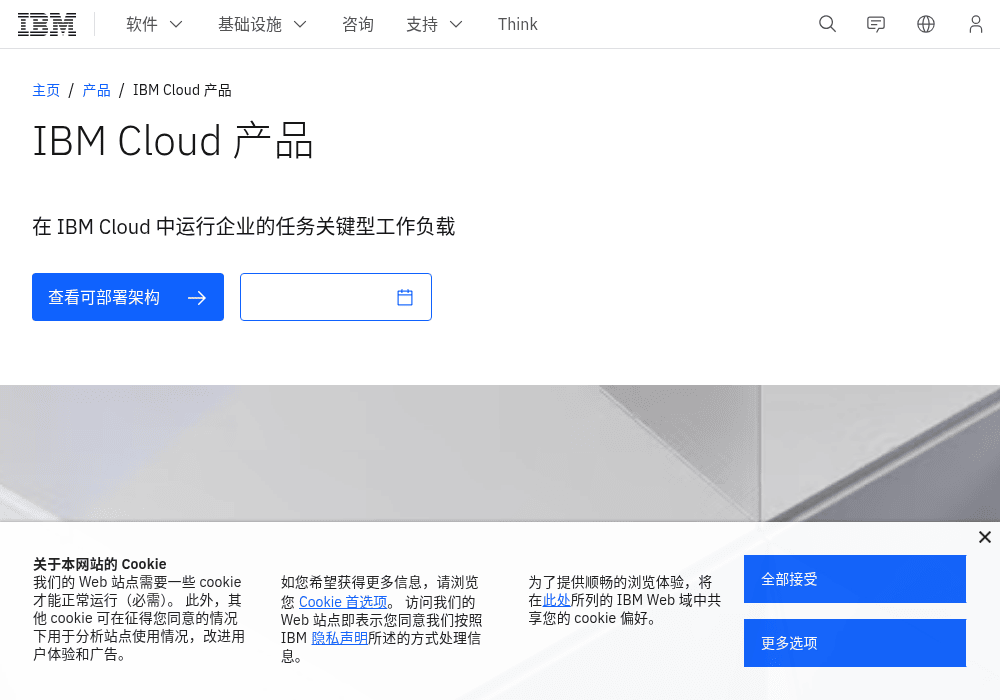Screen dimensions: 1000x700
Task: Close the cookie banner with the X
Action: coord(985,537)
